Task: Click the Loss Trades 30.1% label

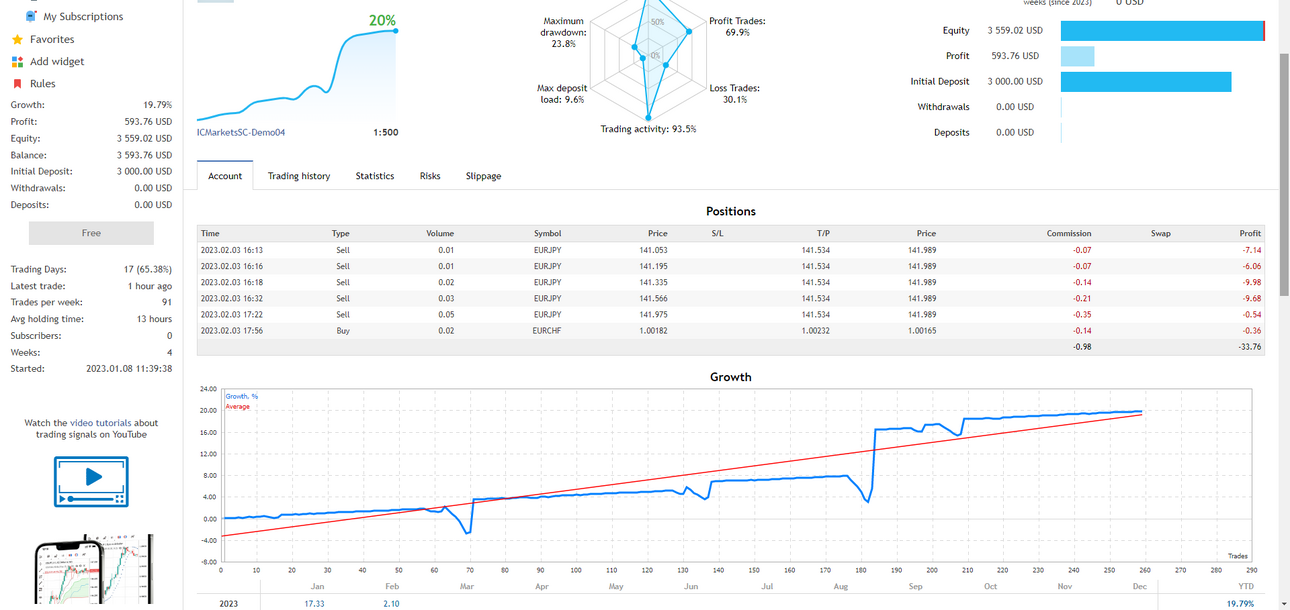Action: (x=735, y=94)
